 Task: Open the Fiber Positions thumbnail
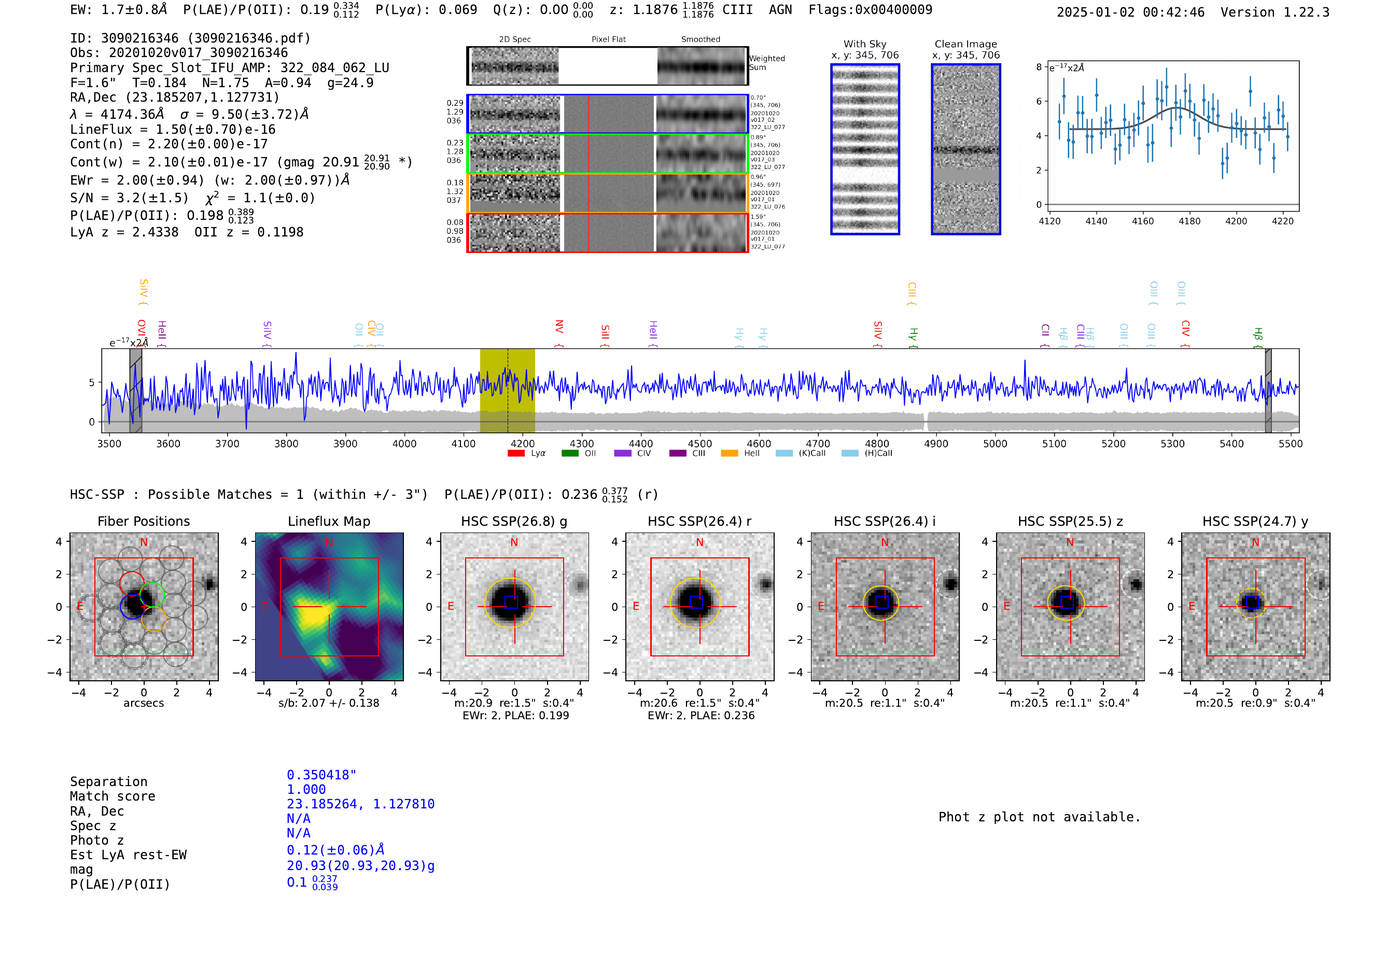(144, 606)
